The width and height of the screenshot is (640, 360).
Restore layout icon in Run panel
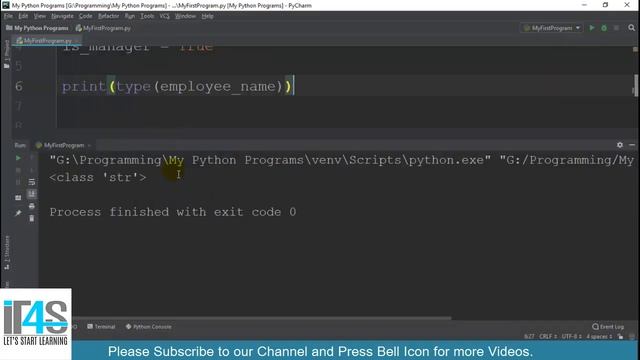tap(18, 198)
